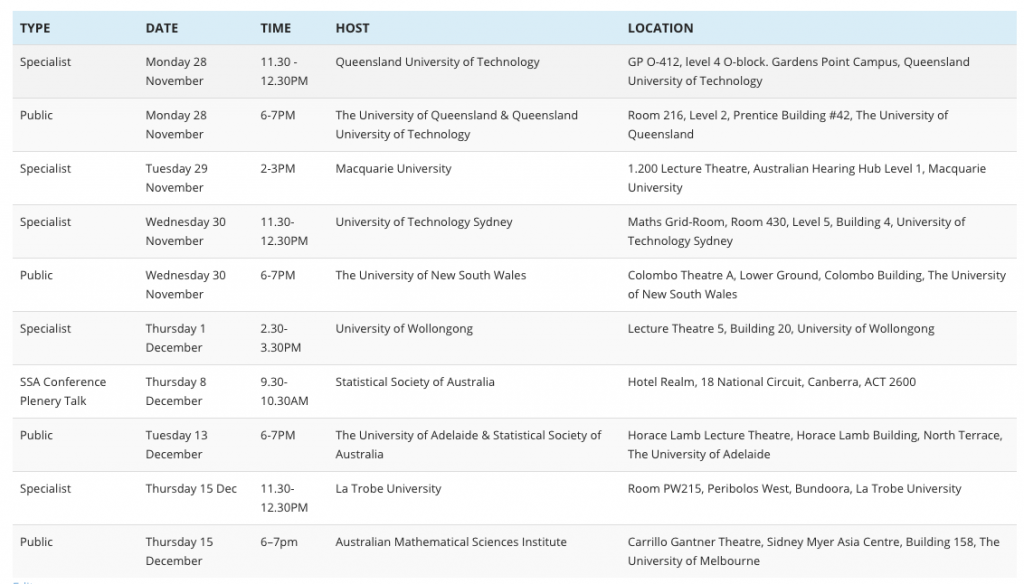The image size is (1024, 584).
Task: Click the DATE column header
Action: 161,28
